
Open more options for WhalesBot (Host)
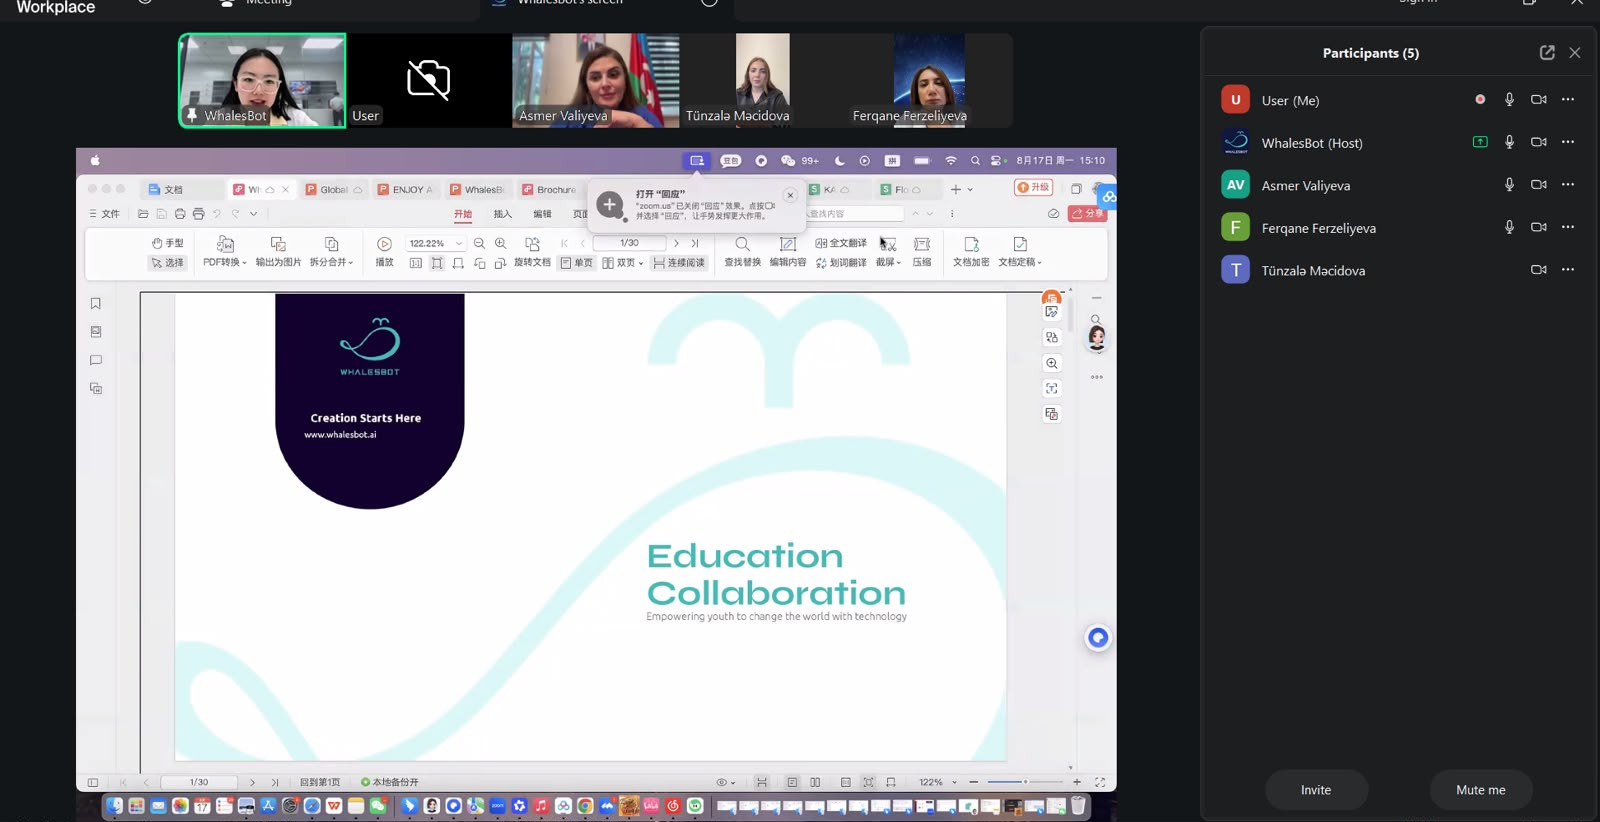click(x=1568, y=143)
